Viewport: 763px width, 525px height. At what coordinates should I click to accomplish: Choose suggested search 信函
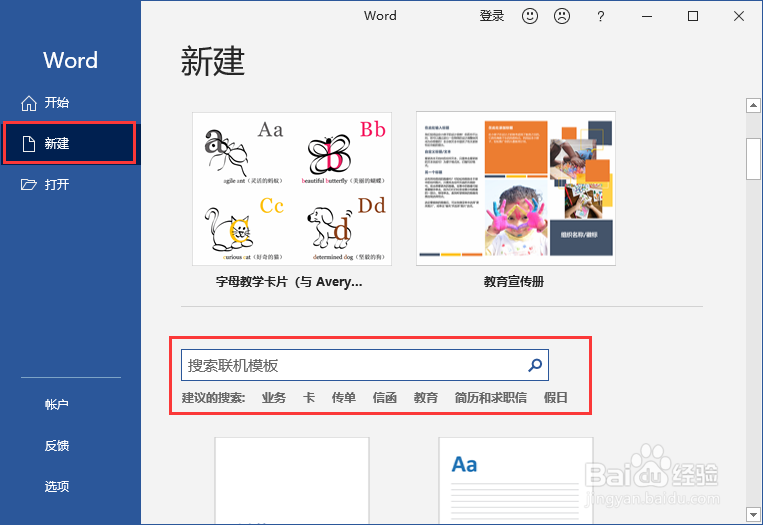384,398
